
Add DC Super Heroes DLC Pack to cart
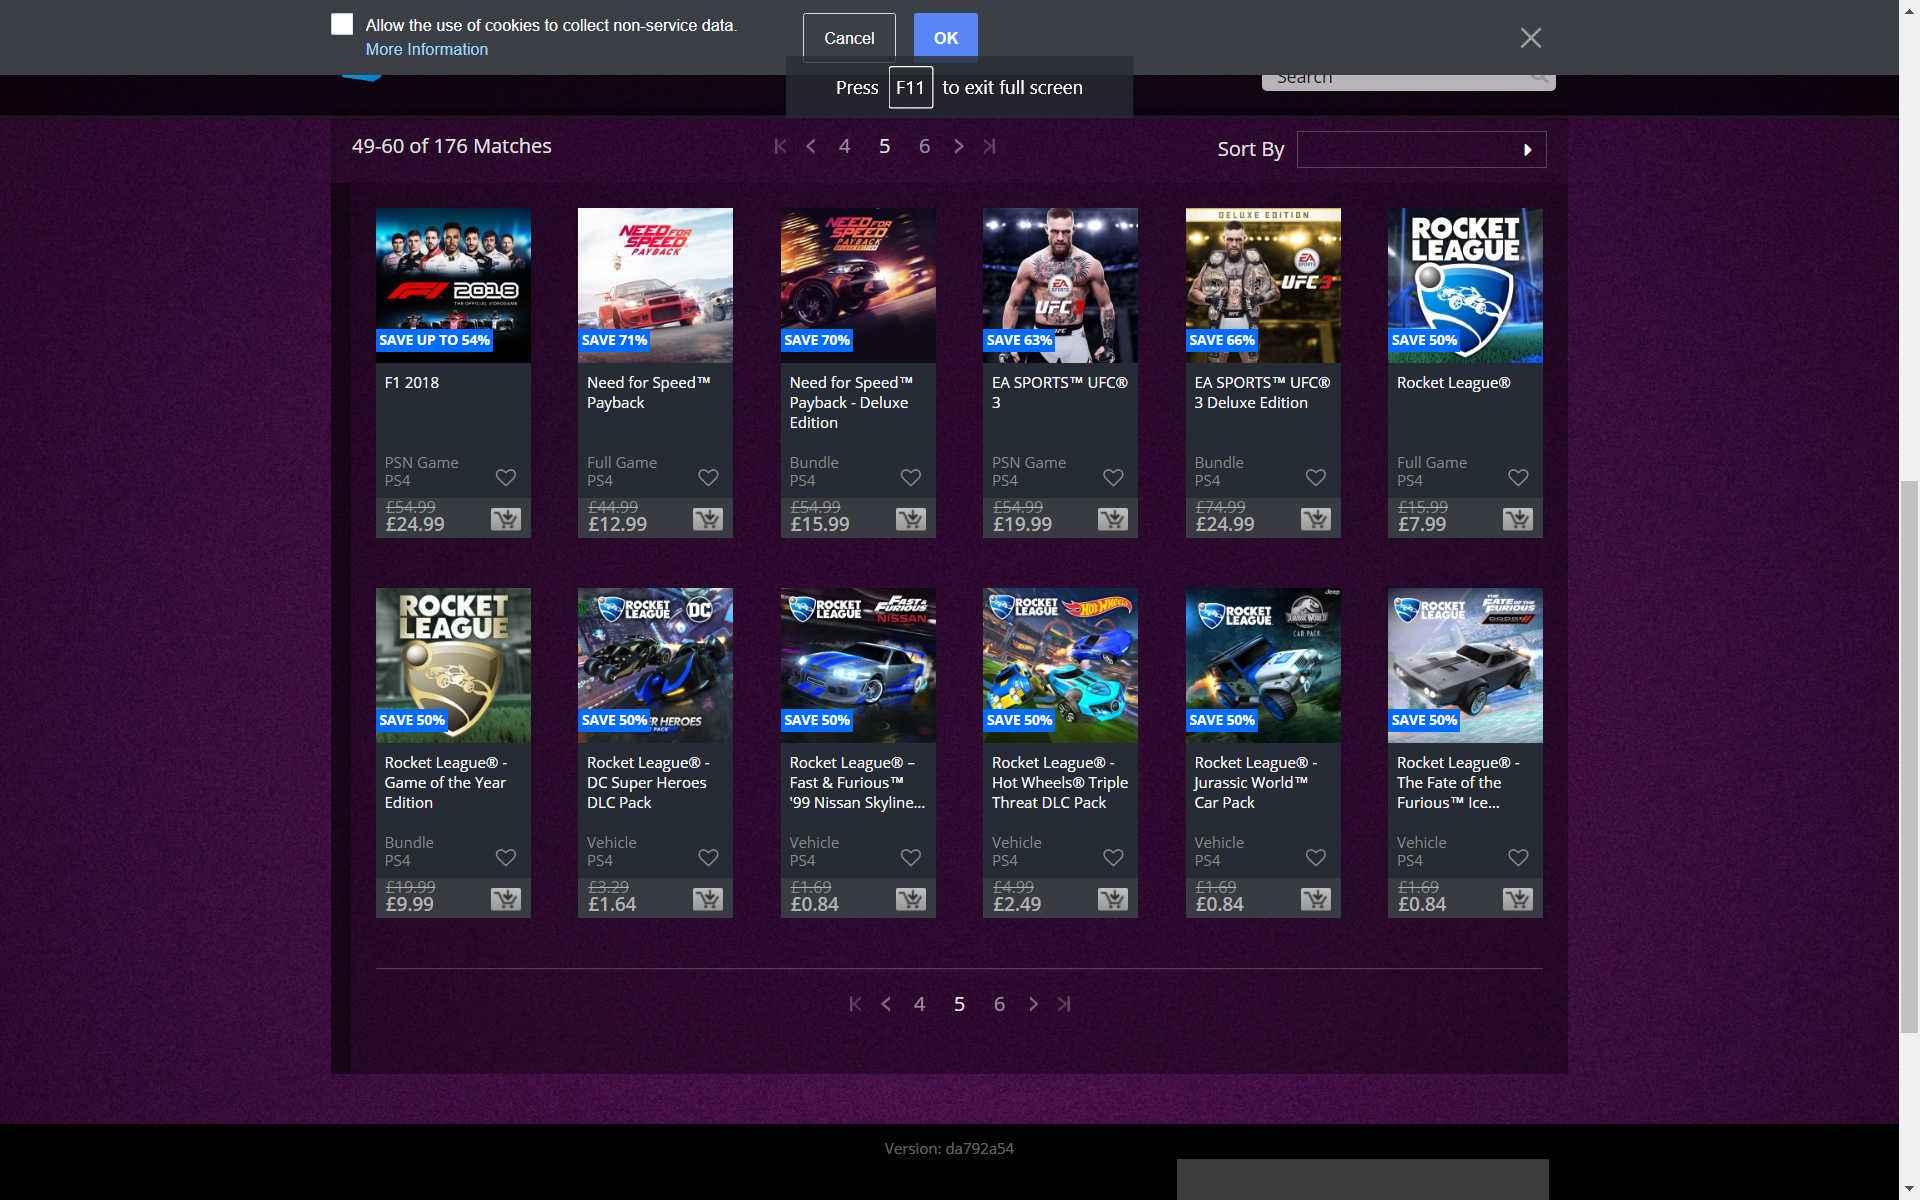707,899
